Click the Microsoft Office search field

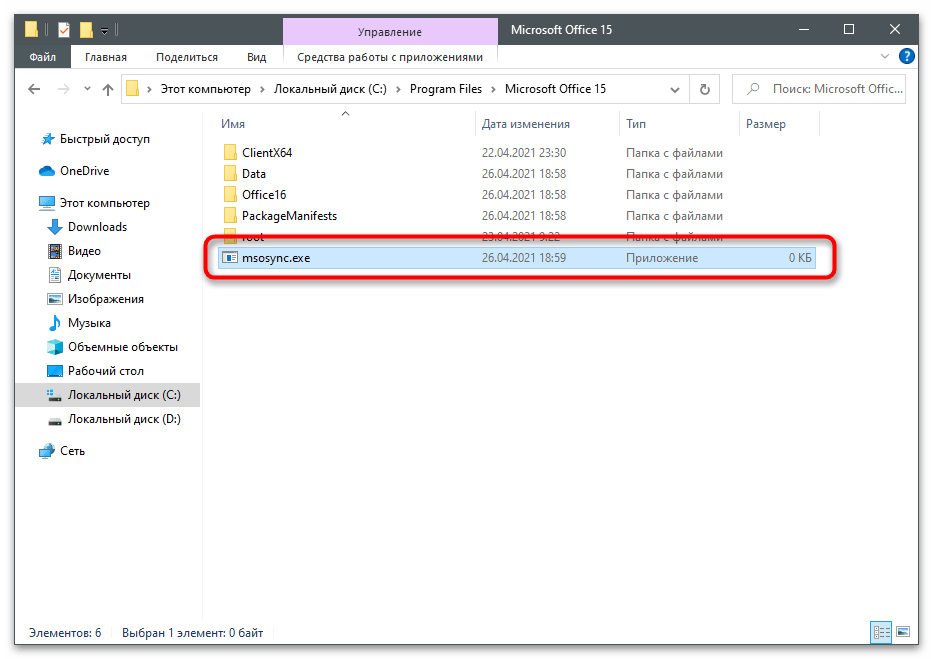[x=819, y=89]
